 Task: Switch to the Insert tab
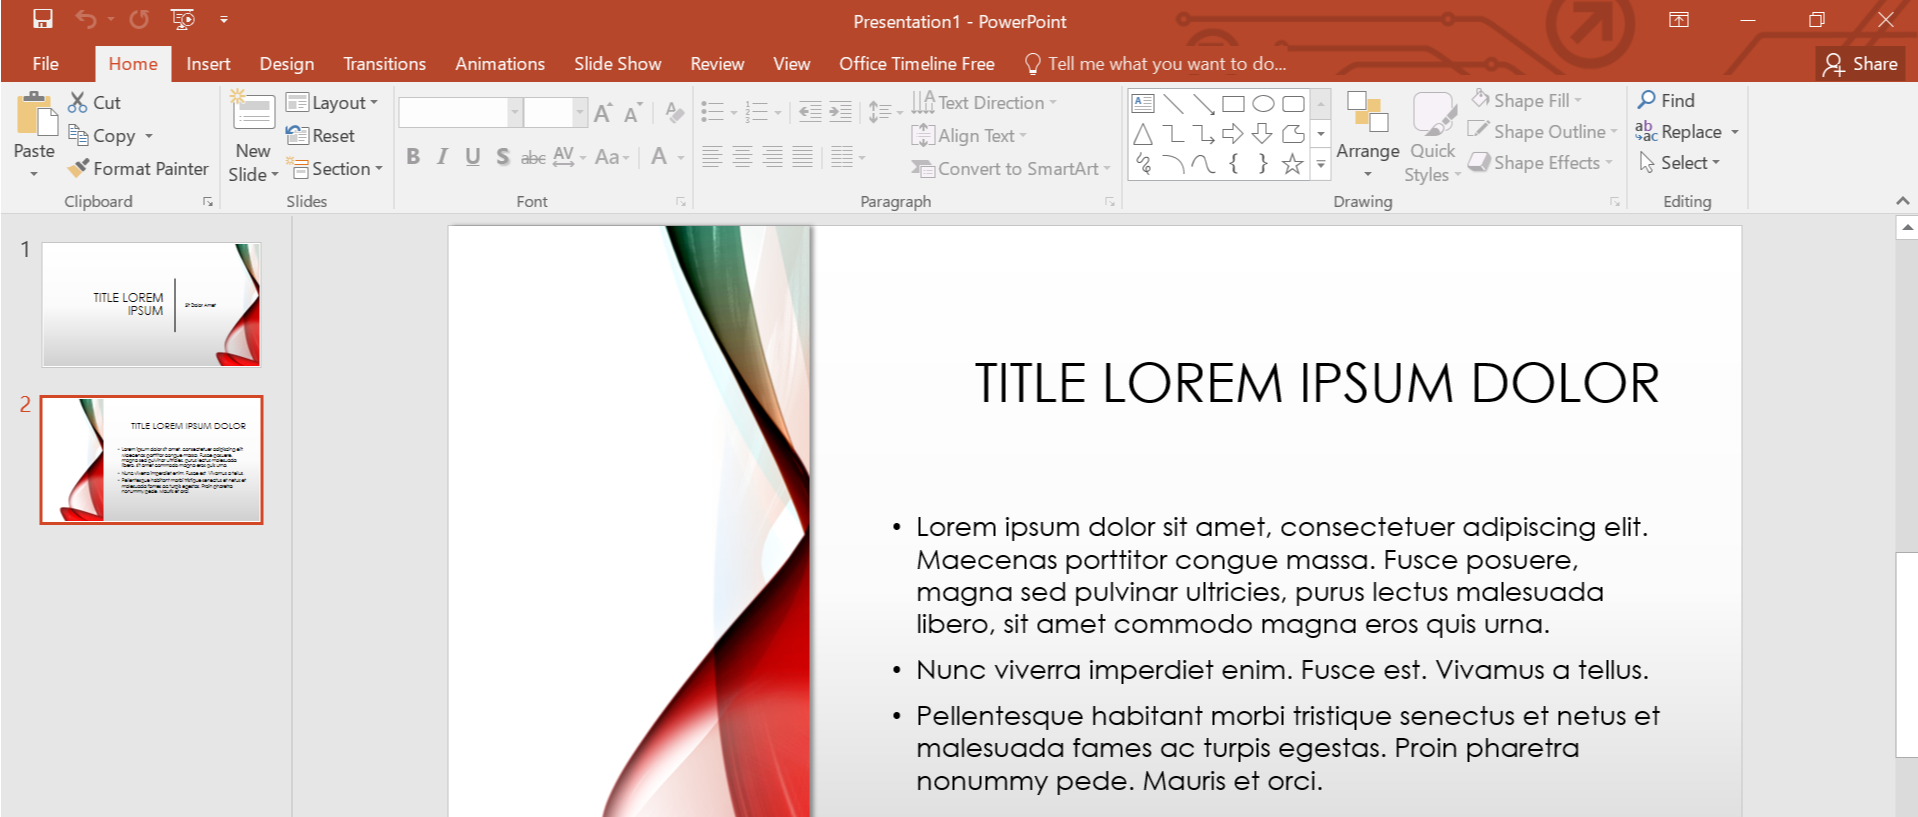click(x=208, y=64)
